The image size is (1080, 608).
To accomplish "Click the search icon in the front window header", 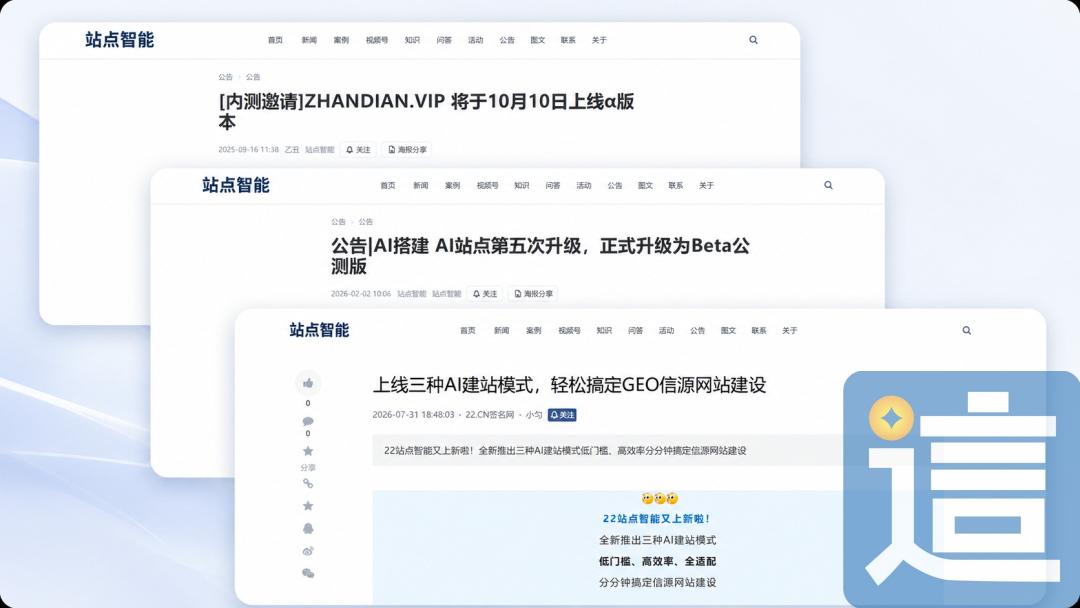I will click(966, 331).
